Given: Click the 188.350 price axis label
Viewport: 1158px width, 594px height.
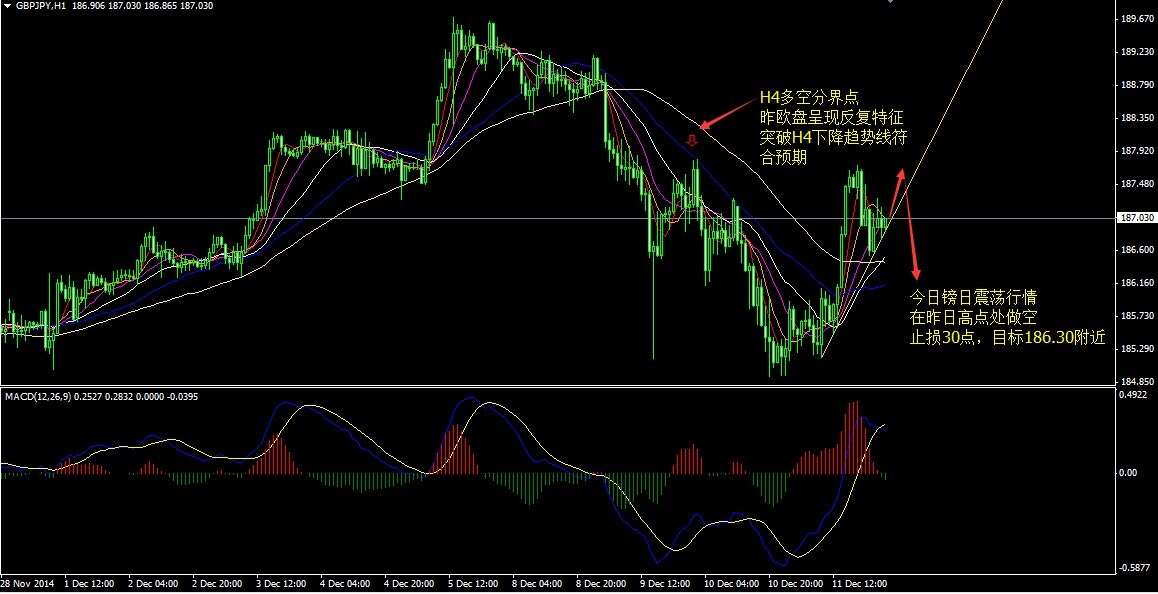Looking at the screenshot, I should tap(1138, 117).
